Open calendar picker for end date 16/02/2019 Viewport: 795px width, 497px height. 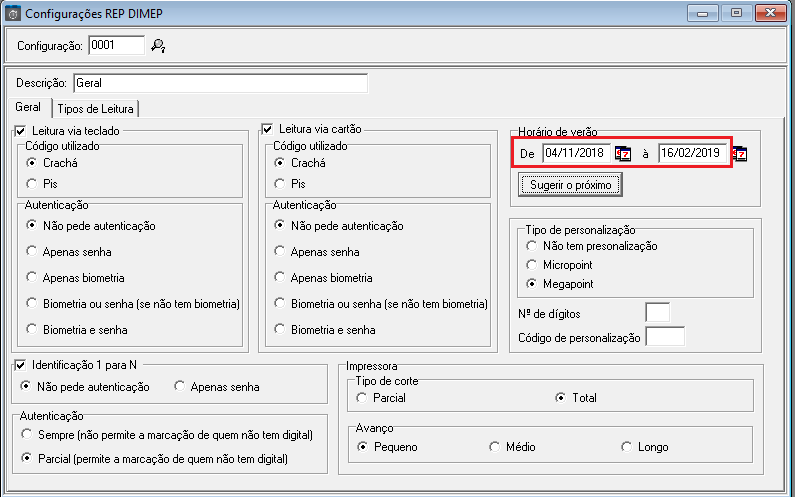pyautogui.click(x=740, y=154)
